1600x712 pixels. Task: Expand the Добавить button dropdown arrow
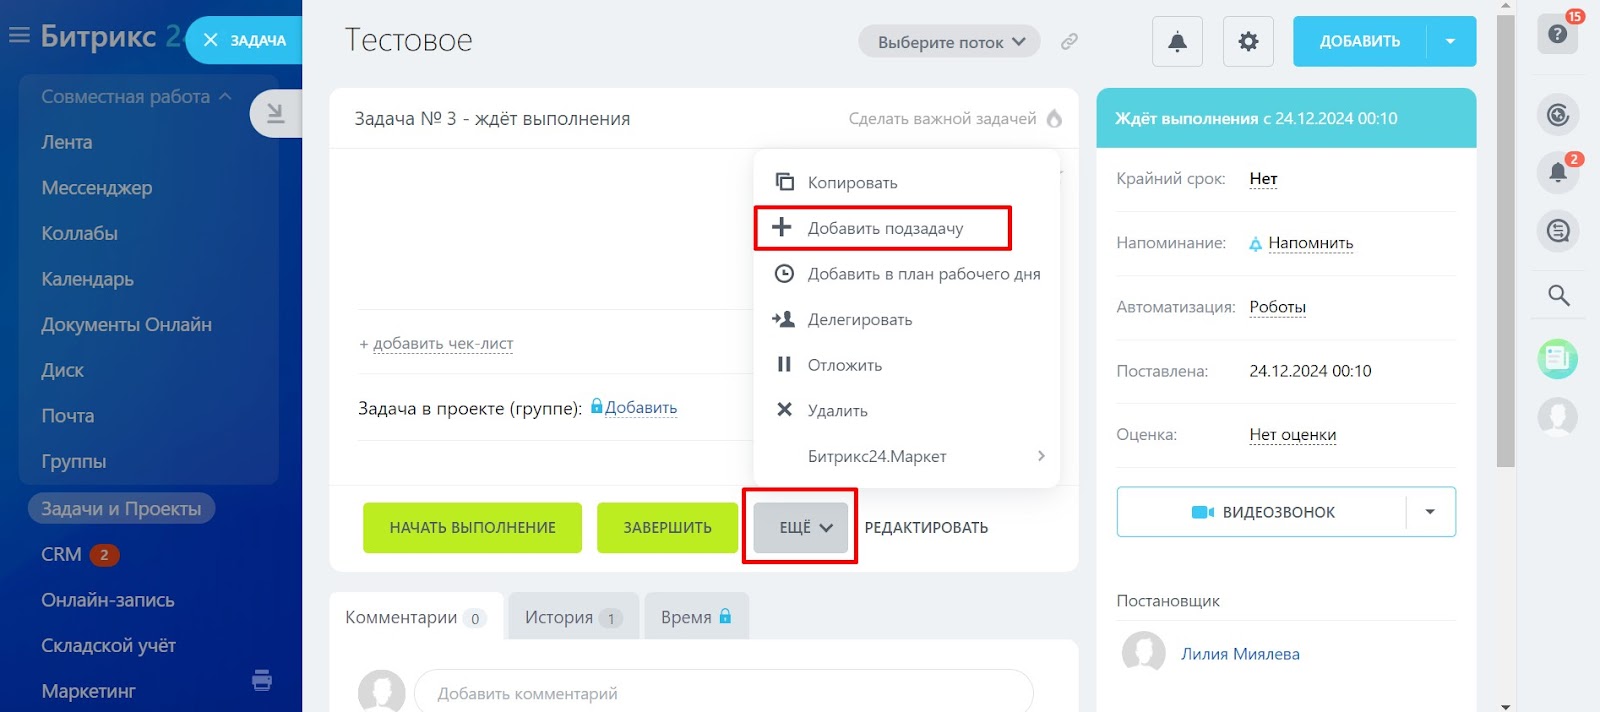(1450, 42)
